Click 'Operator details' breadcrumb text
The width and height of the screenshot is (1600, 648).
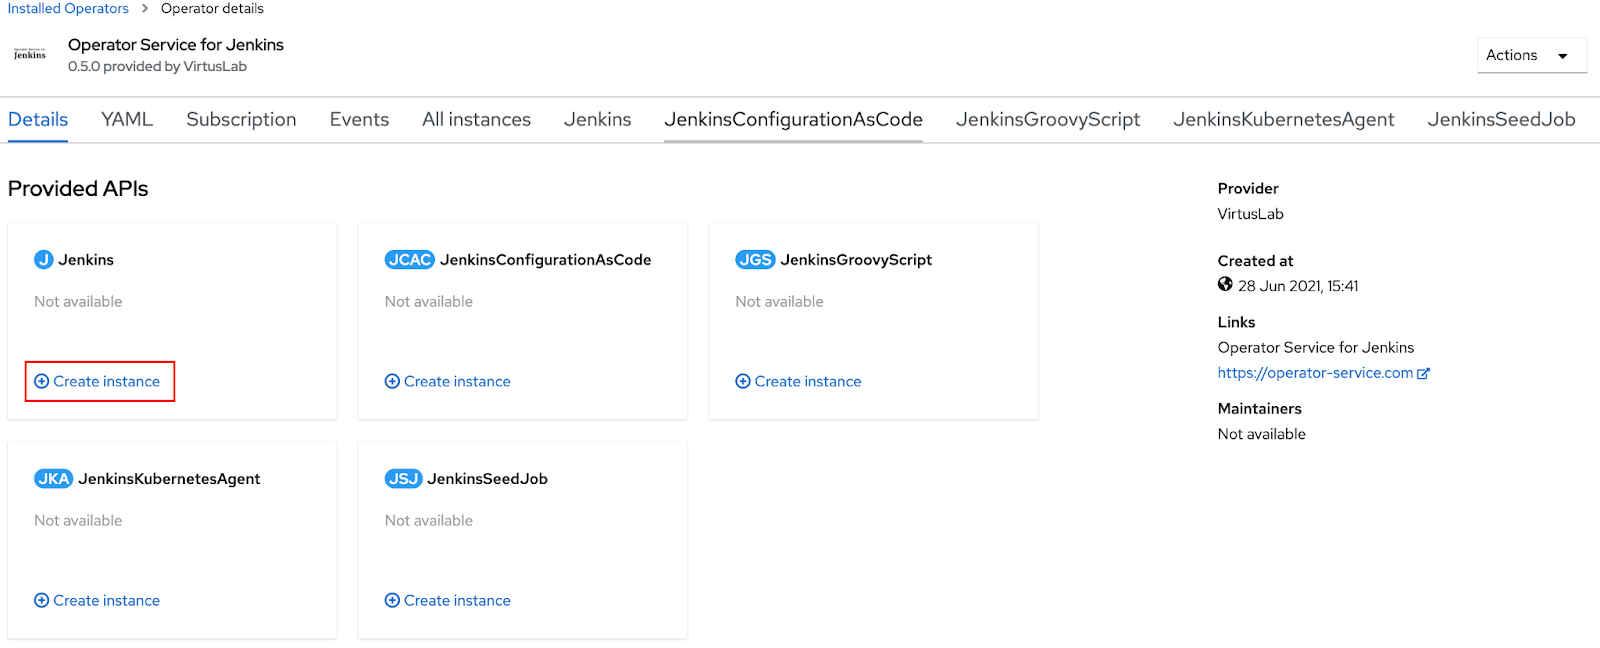point(212,8)
